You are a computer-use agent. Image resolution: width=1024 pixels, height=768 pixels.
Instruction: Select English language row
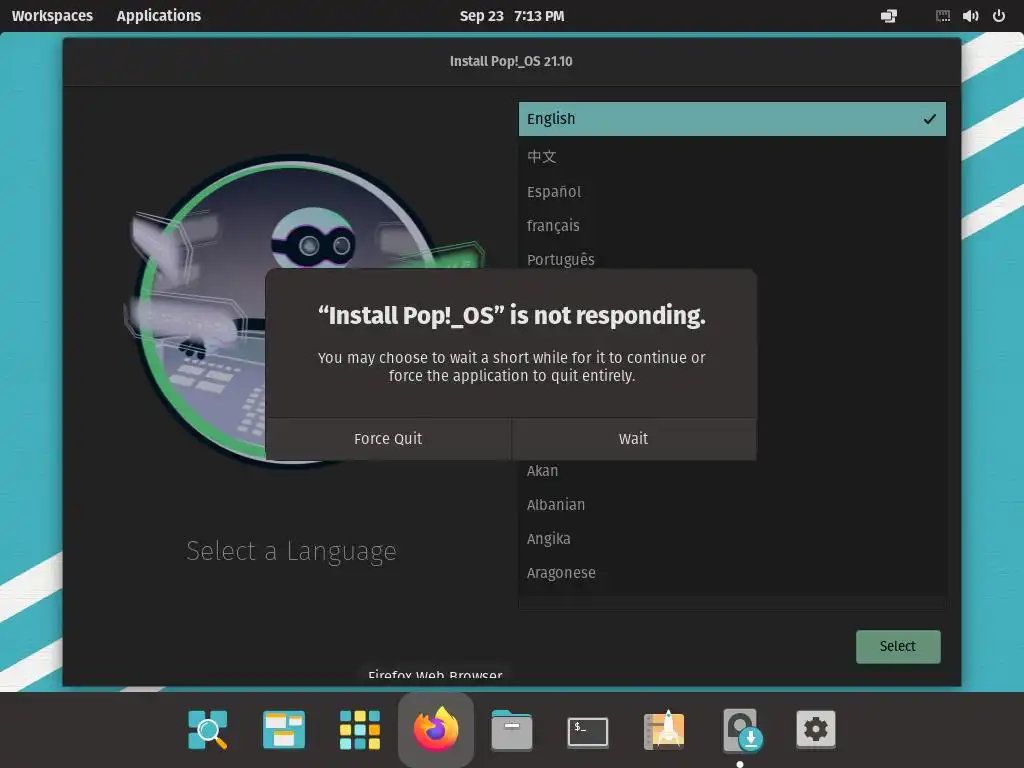[732, 119]
